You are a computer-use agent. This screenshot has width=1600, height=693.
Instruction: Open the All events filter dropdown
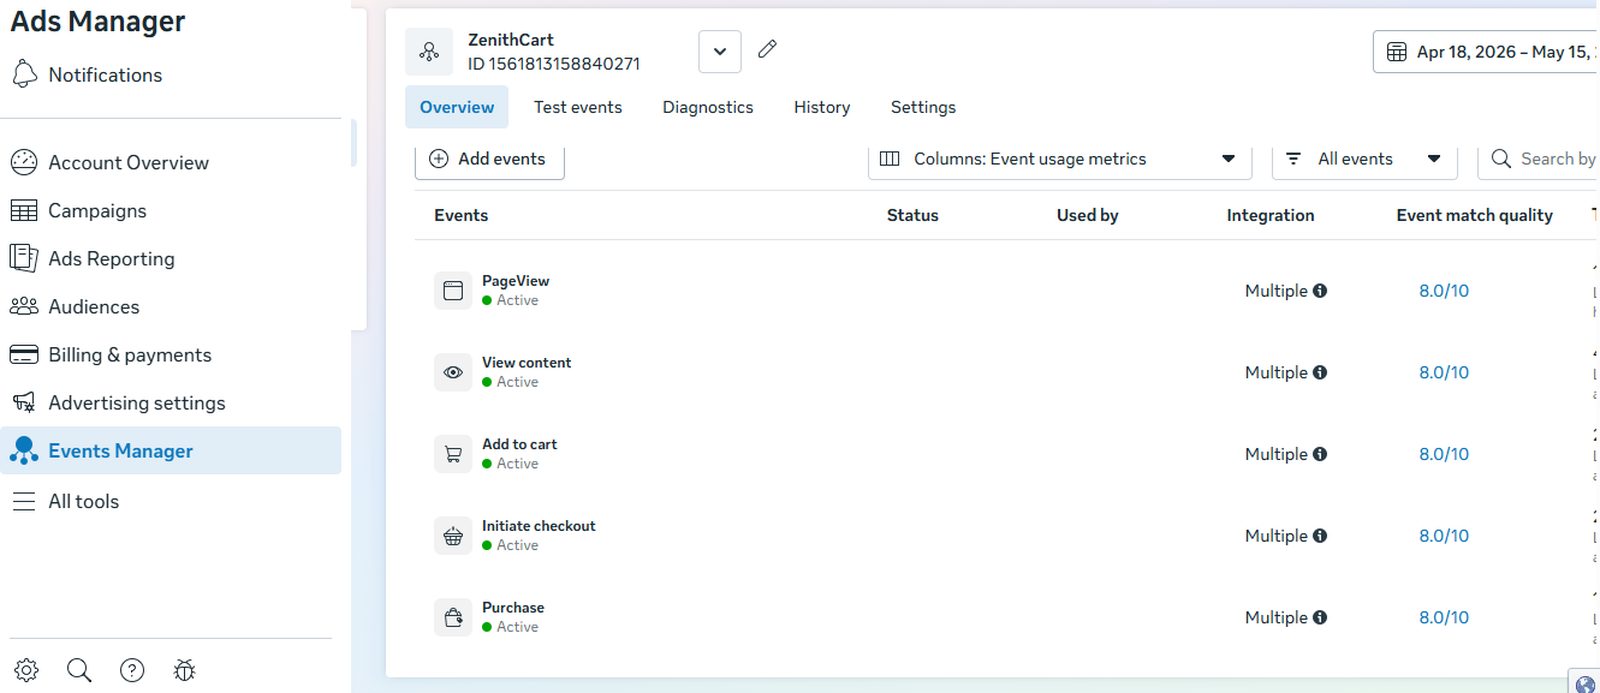coord(1364,159)
